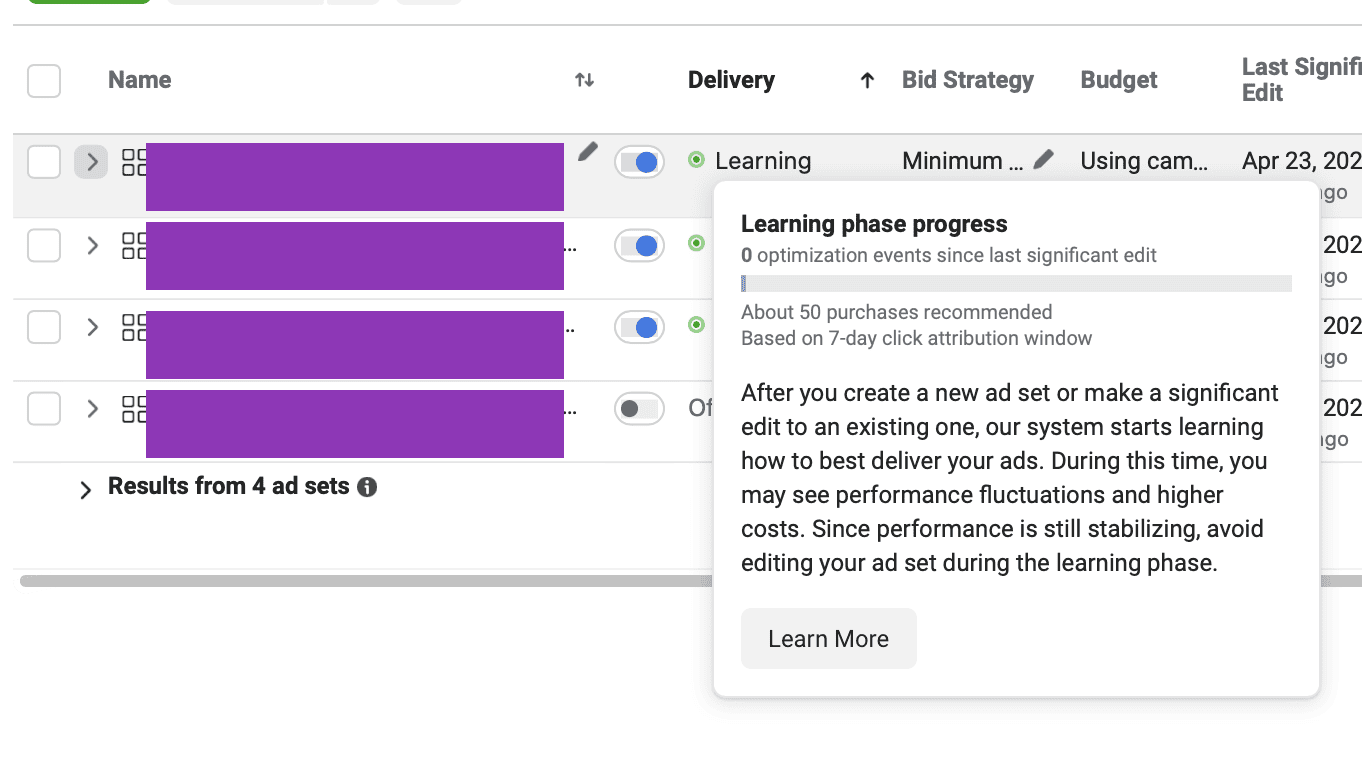Expand the second ad set row chevron
Screen dimensions: 1362x778
(92, 245)
